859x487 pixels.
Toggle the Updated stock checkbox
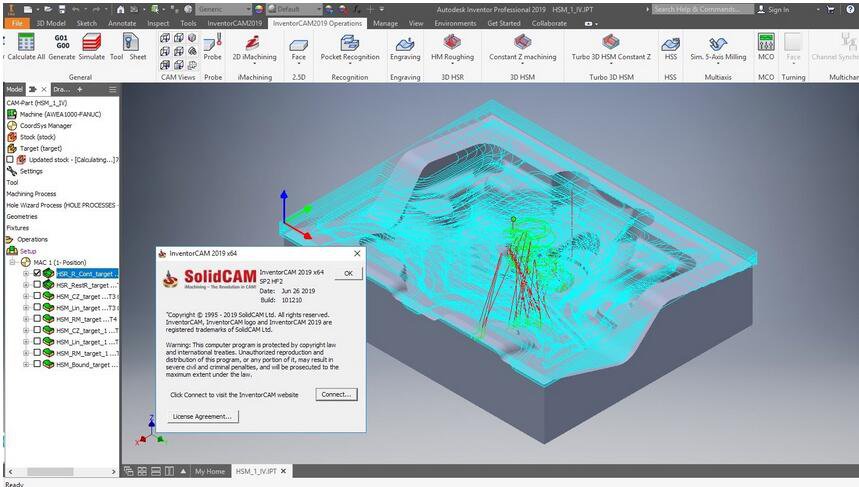[x=9, y=159]
